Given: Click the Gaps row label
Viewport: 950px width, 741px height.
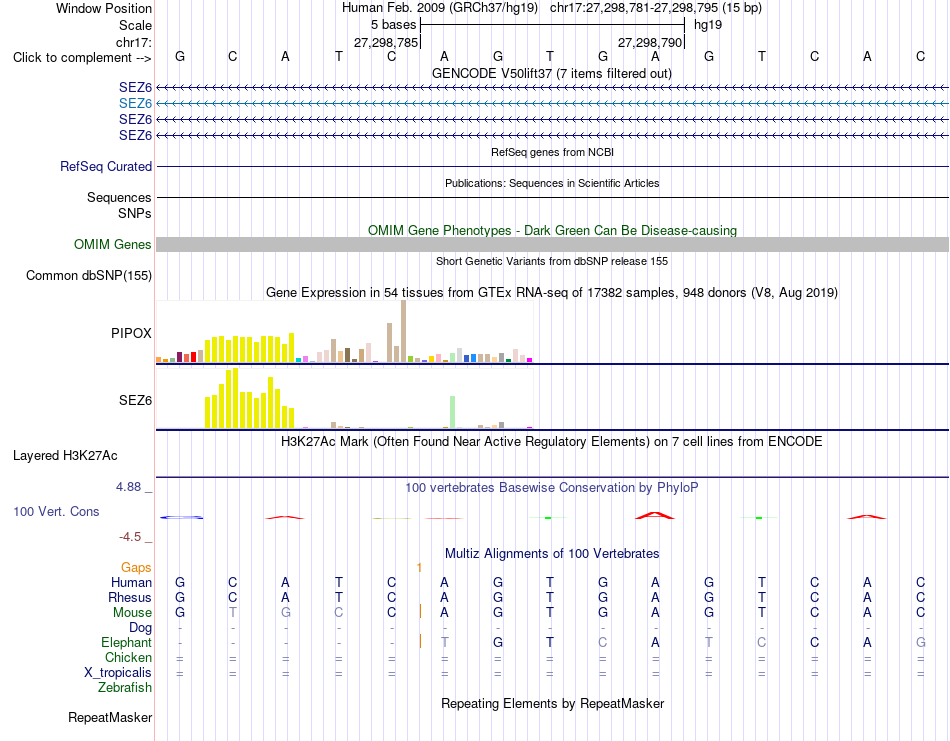Looking at the screenshot, I should (136, 567).
